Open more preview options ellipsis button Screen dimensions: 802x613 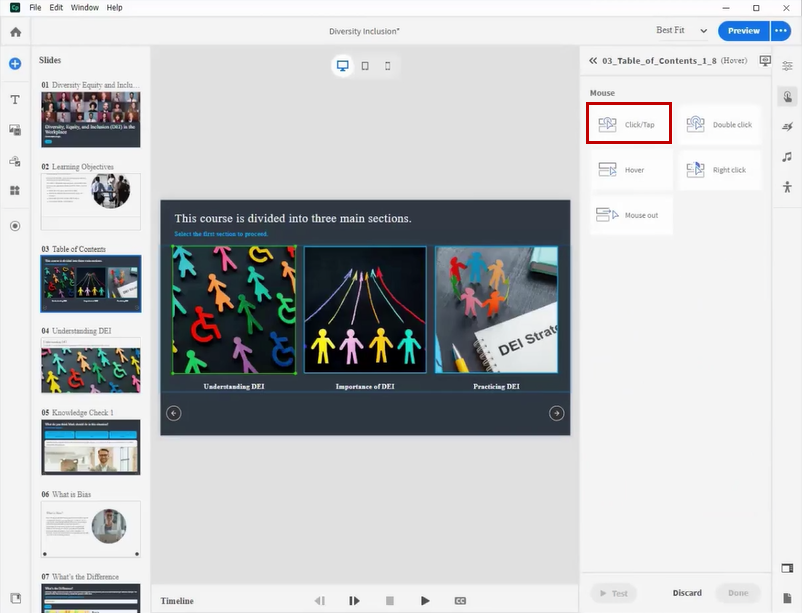781,31
